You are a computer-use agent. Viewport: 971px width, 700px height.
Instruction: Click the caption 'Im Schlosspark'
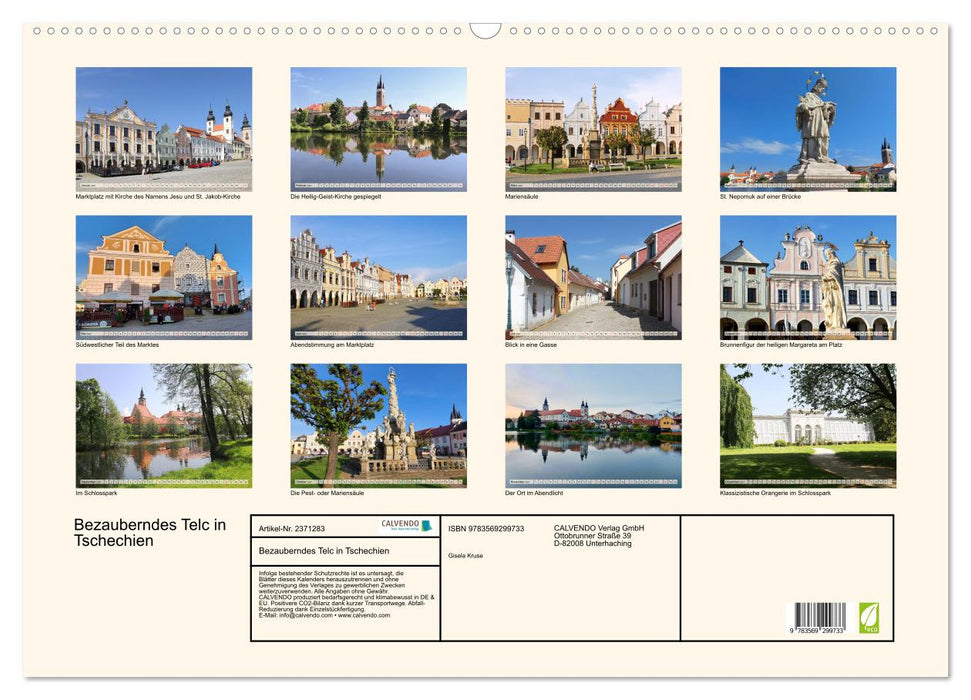point(96,493)
